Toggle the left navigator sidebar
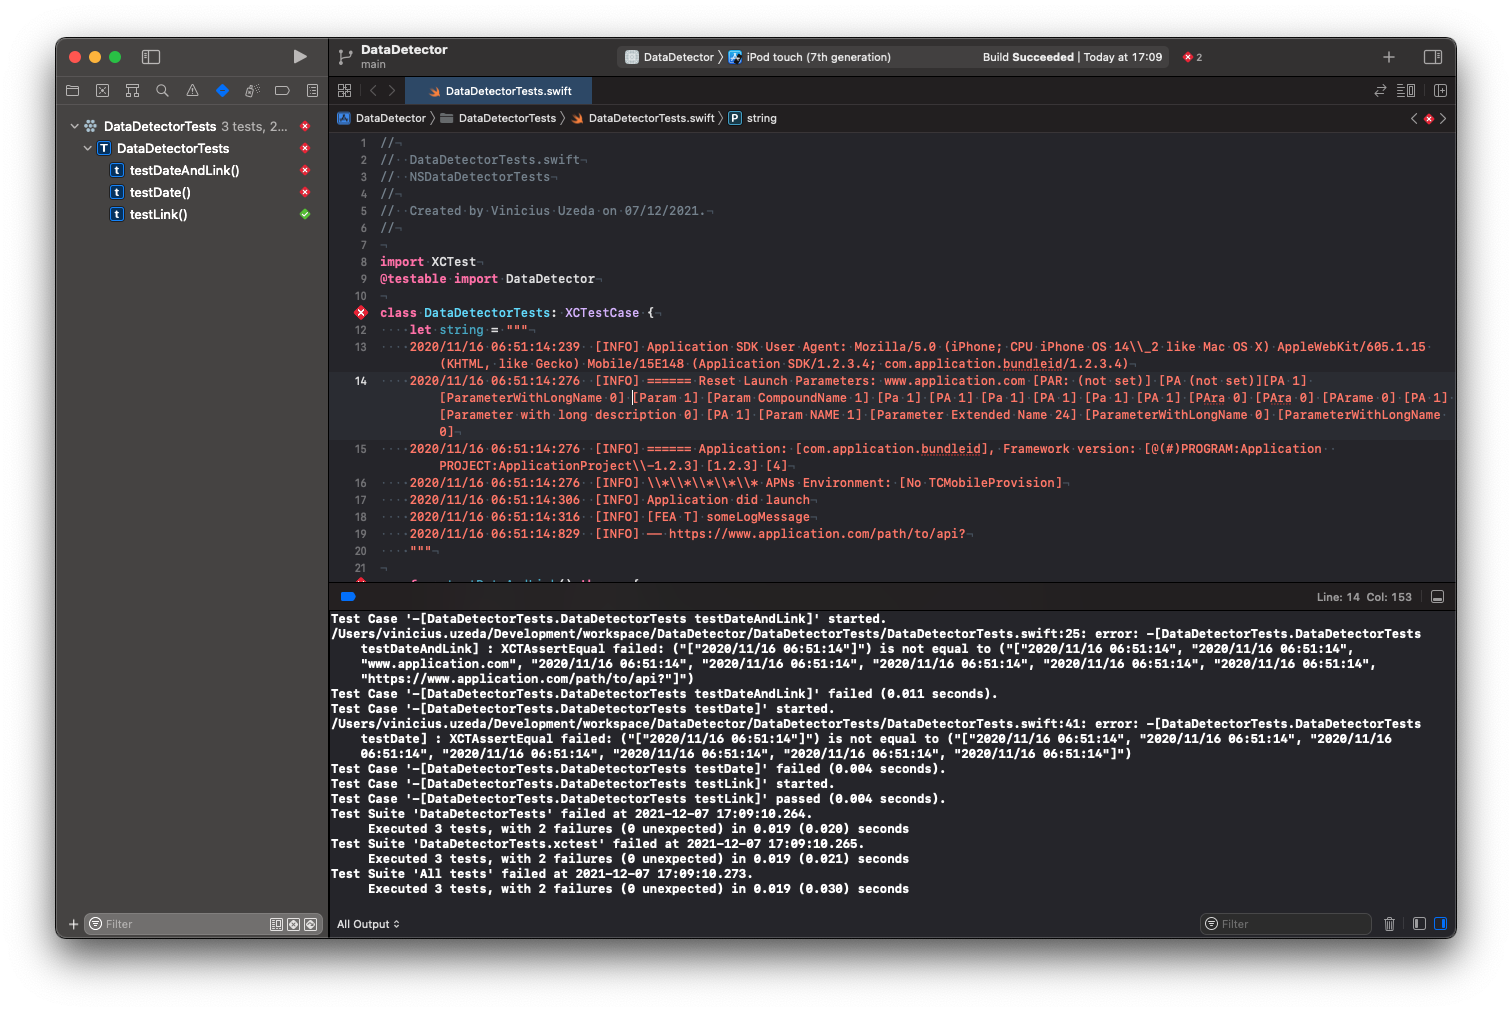1512x1012 pixels. coord(151,57)
